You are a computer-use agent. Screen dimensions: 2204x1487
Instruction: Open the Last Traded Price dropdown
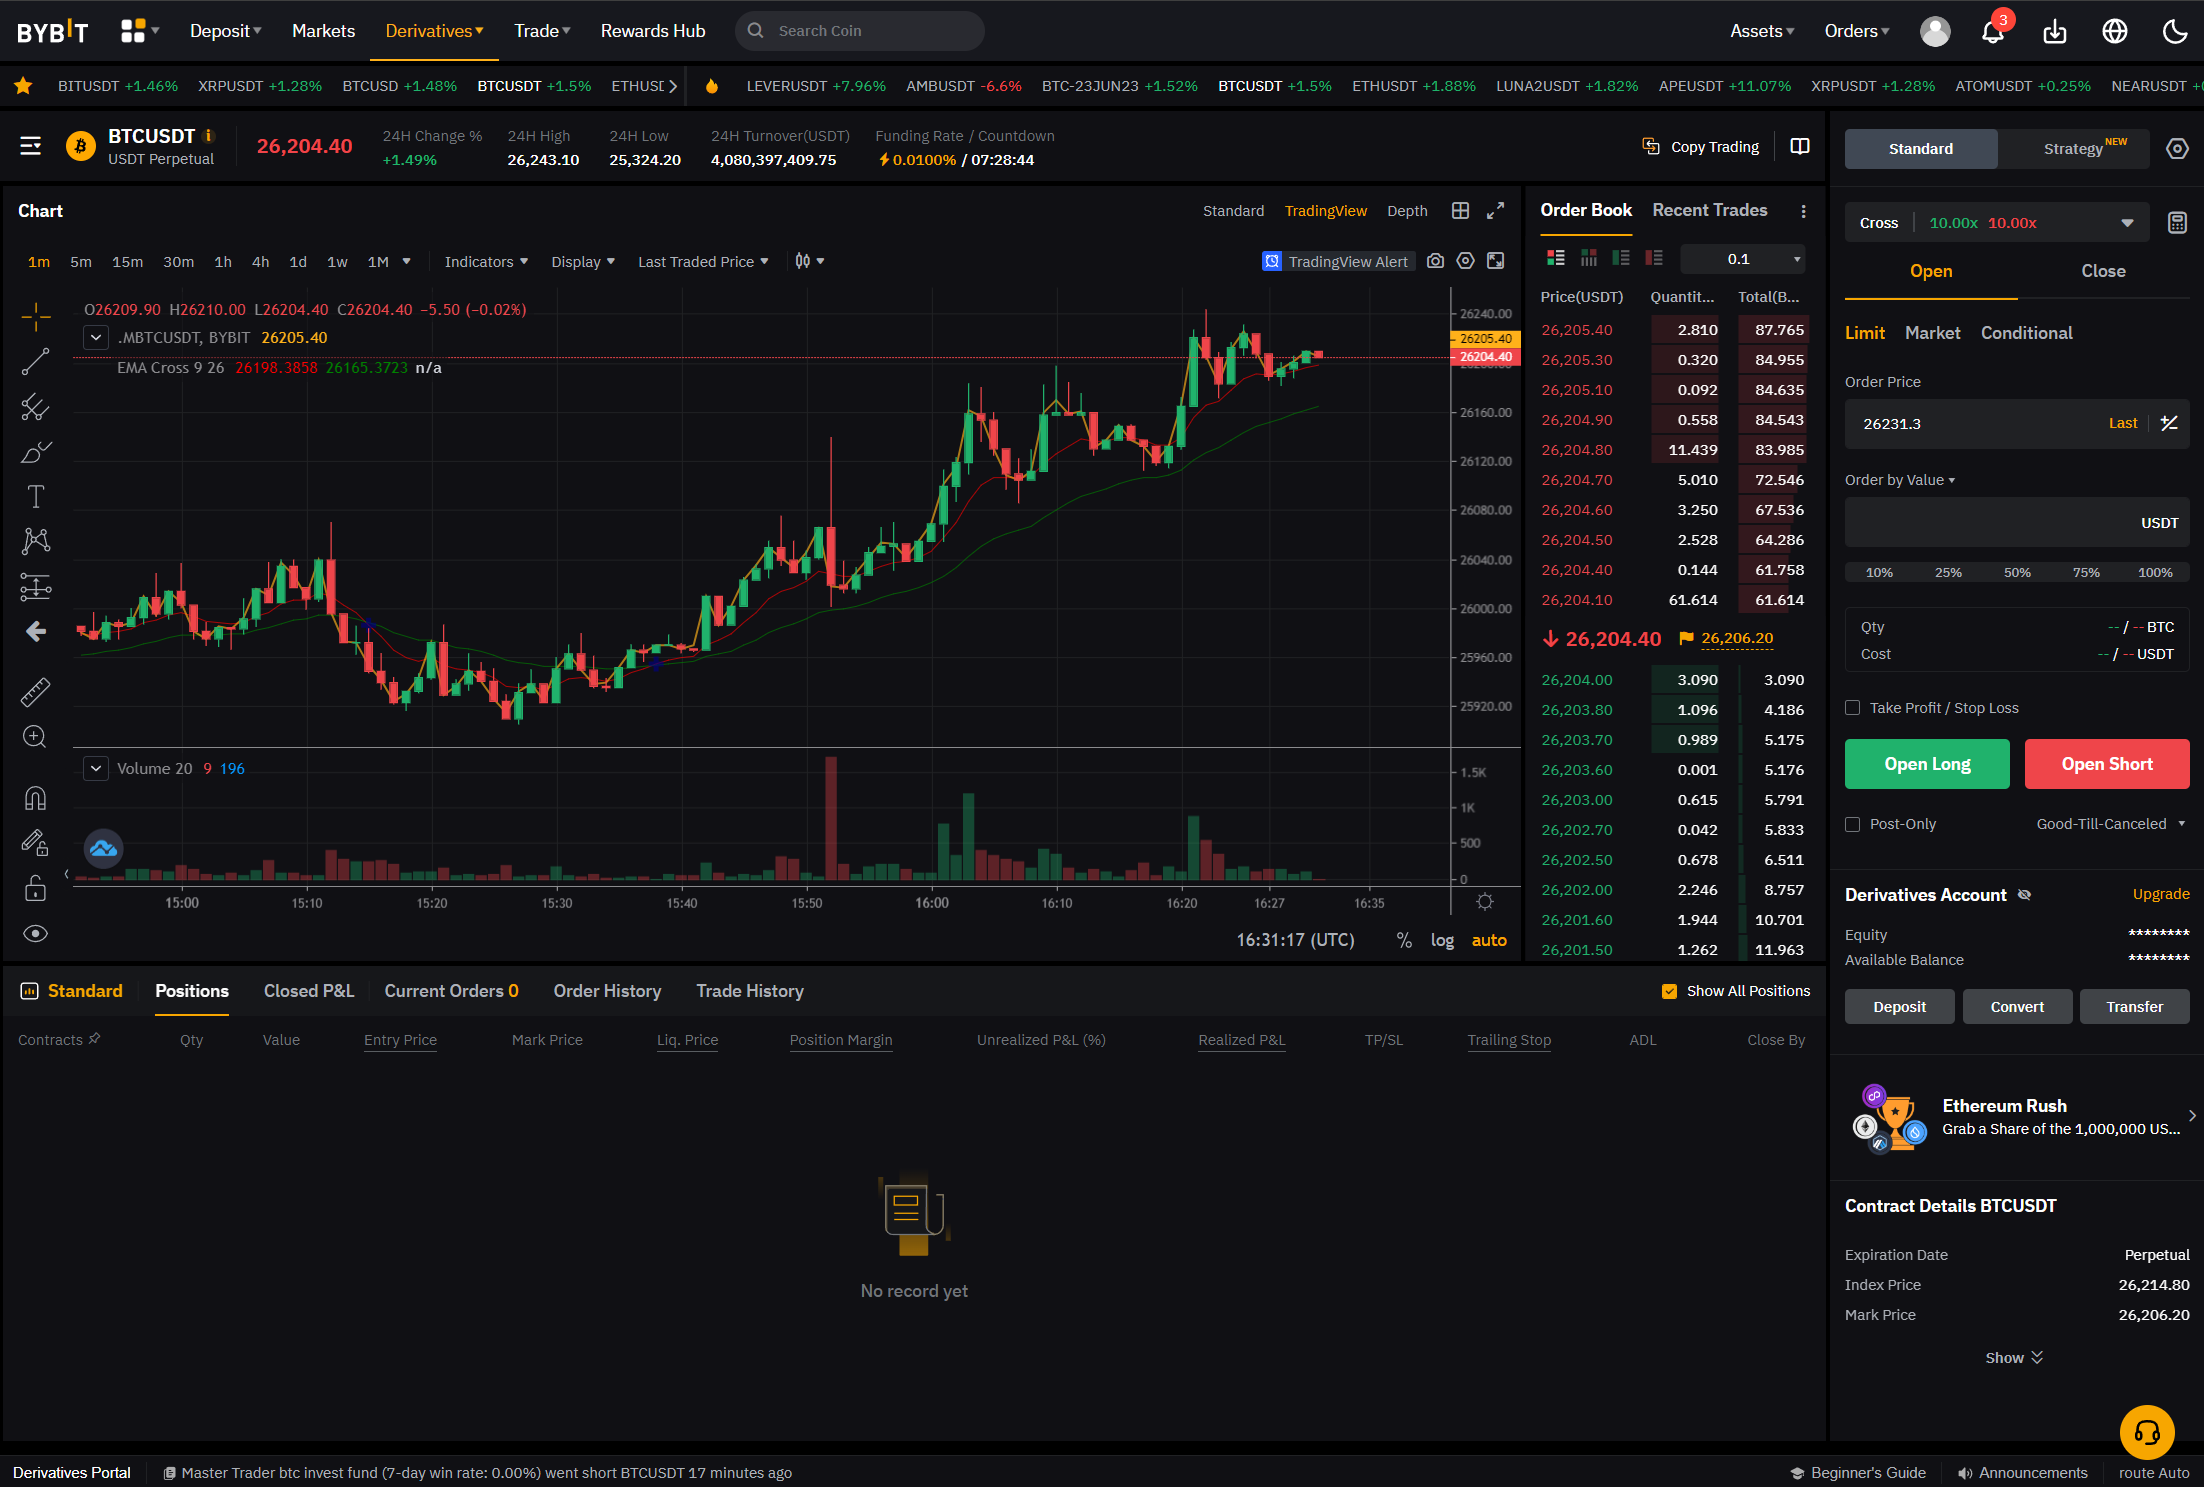pyautogui.click(x=703, y=262)
